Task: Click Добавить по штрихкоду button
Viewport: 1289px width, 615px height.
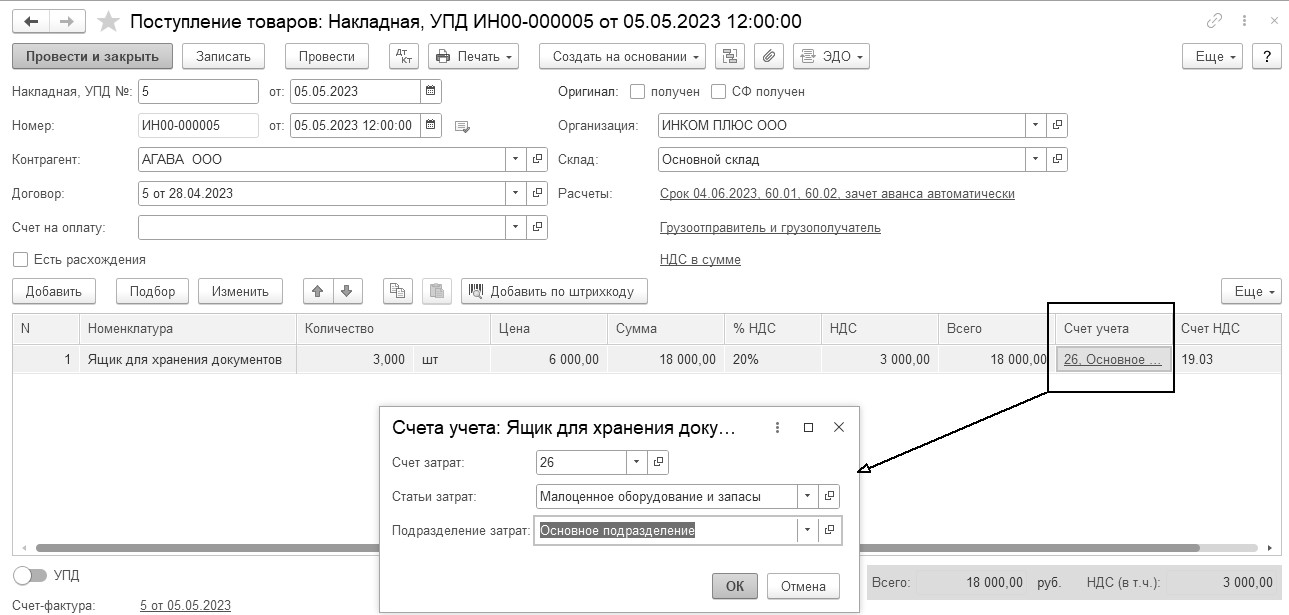Action: 554,291
